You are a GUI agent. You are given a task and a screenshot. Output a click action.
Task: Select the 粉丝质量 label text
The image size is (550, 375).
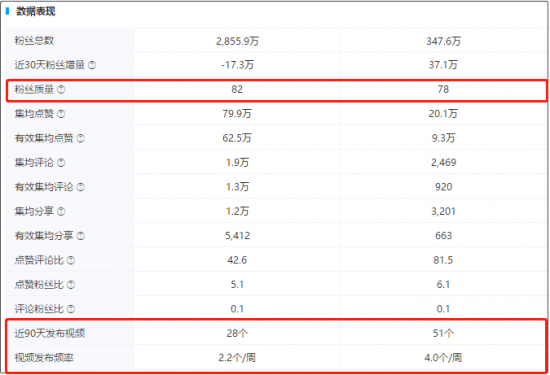[34, 89]
